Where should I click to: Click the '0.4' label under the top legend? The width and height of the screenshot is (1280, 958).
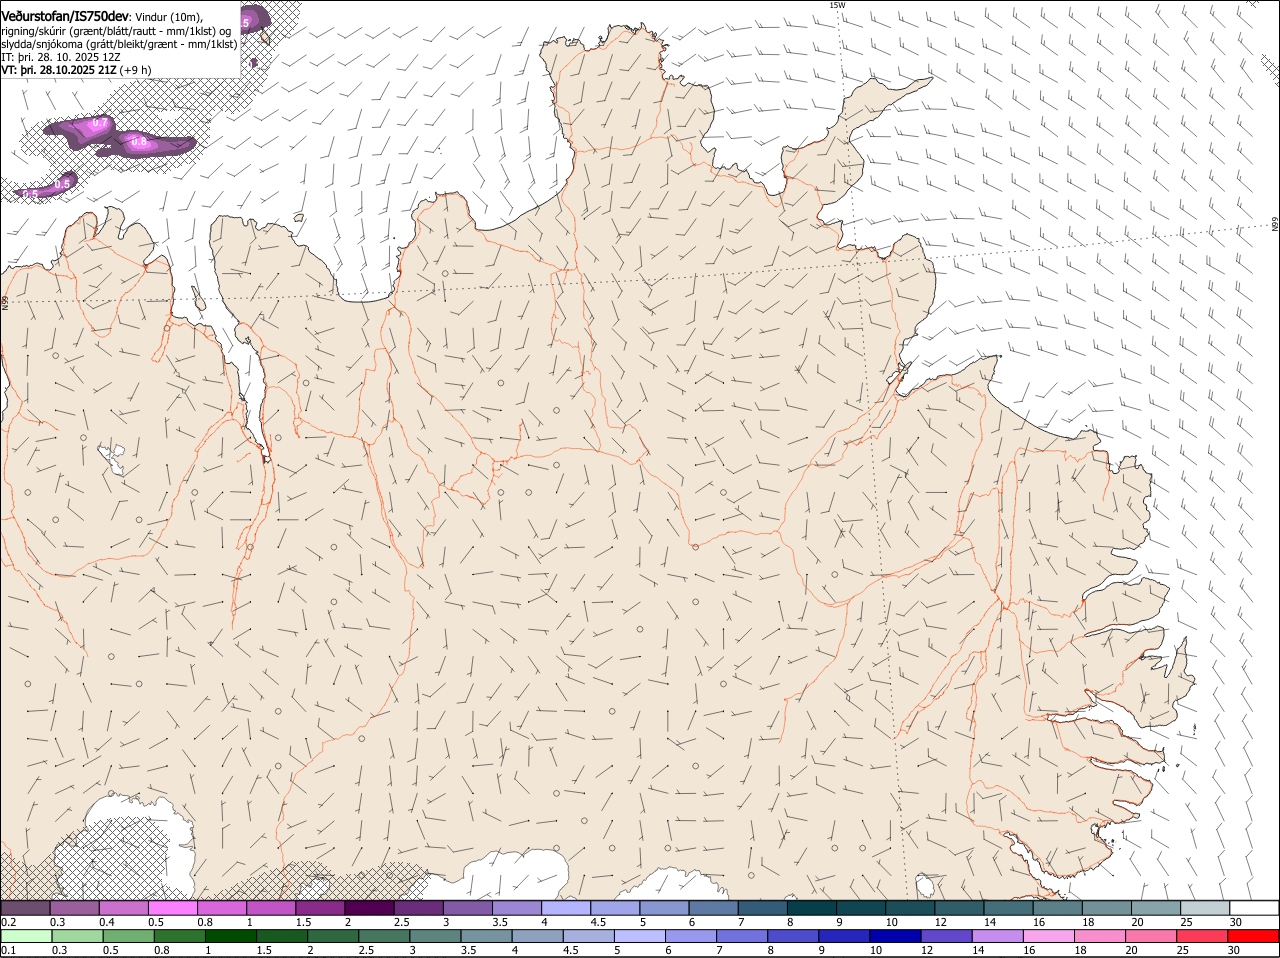click(x=107, y=921)
